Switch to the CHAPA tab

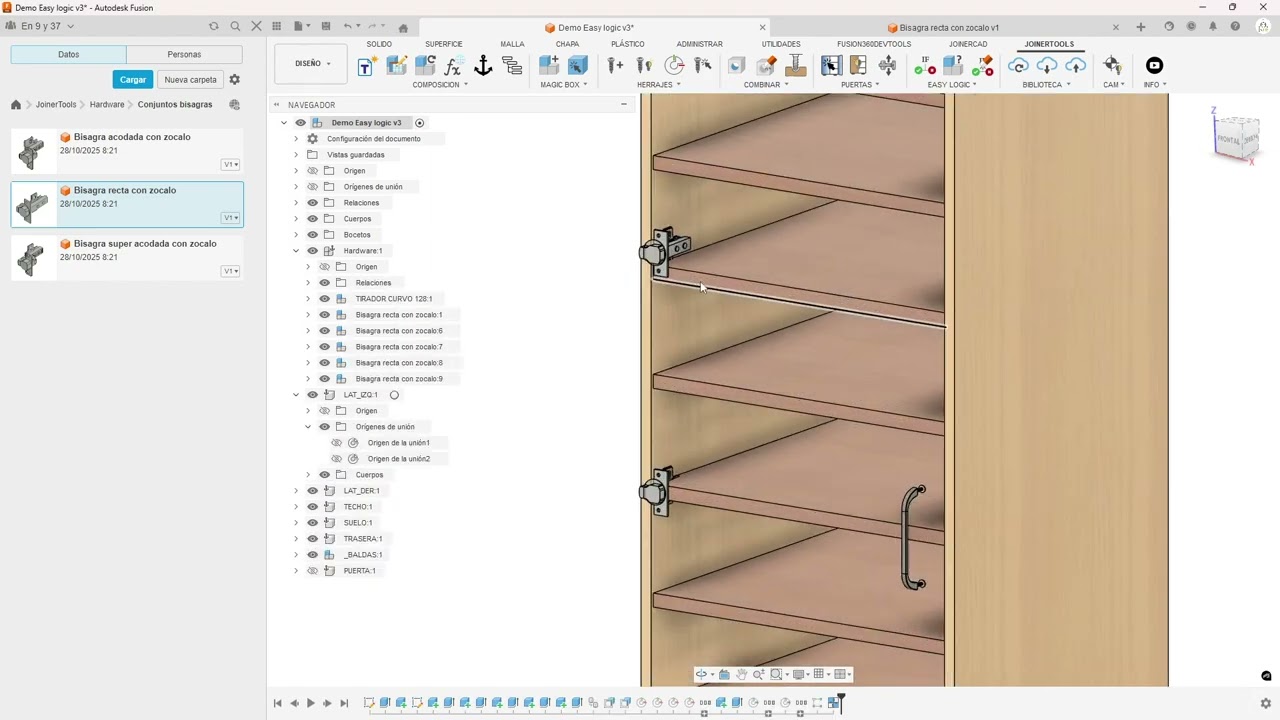click(567, 44)
